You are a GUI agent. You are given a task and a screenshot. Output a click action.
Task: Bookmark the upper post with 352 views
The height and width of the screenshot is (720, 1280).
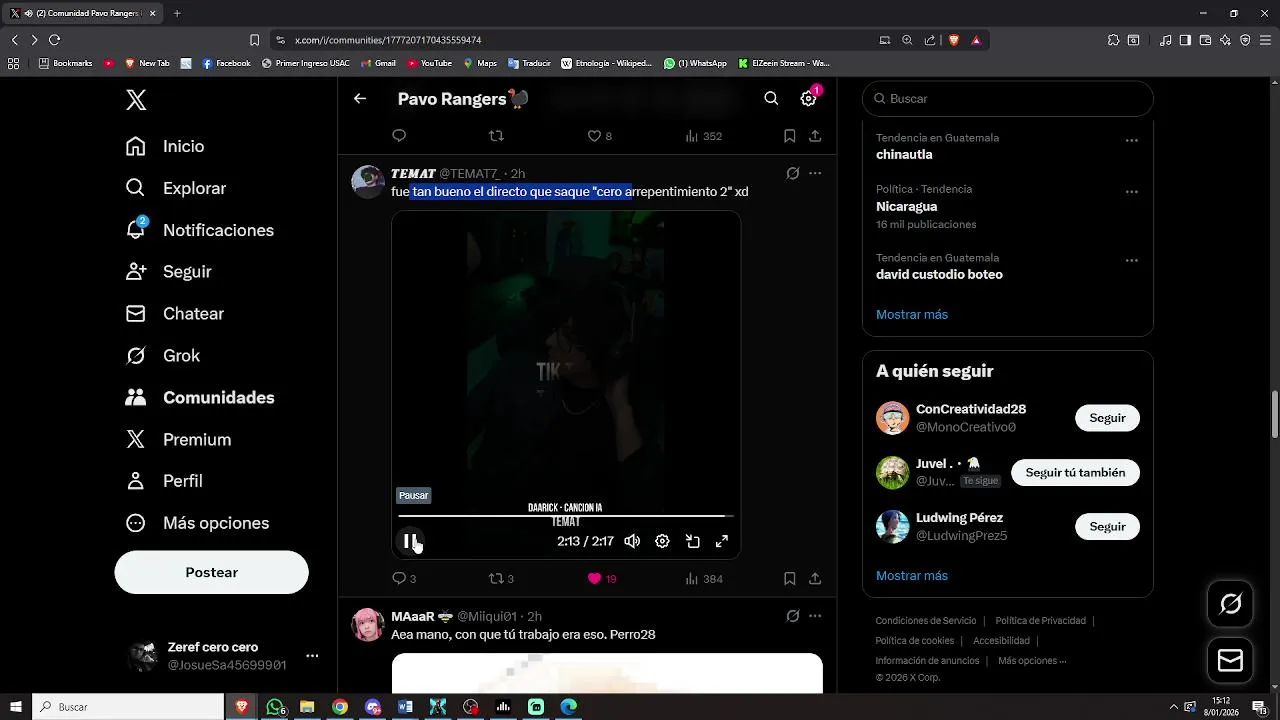tap(789, 136)
